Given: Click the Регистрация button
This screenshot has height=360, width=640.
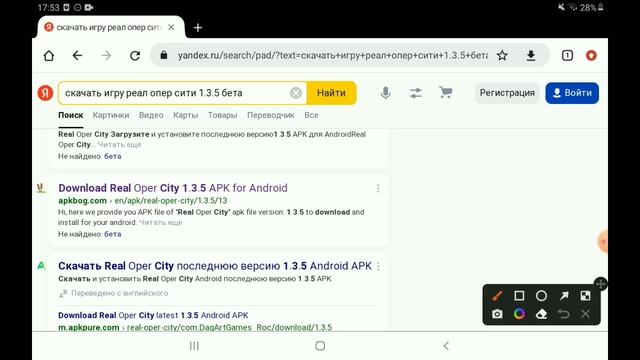Looking at the screenshot, I should click(x=507, y=93).
